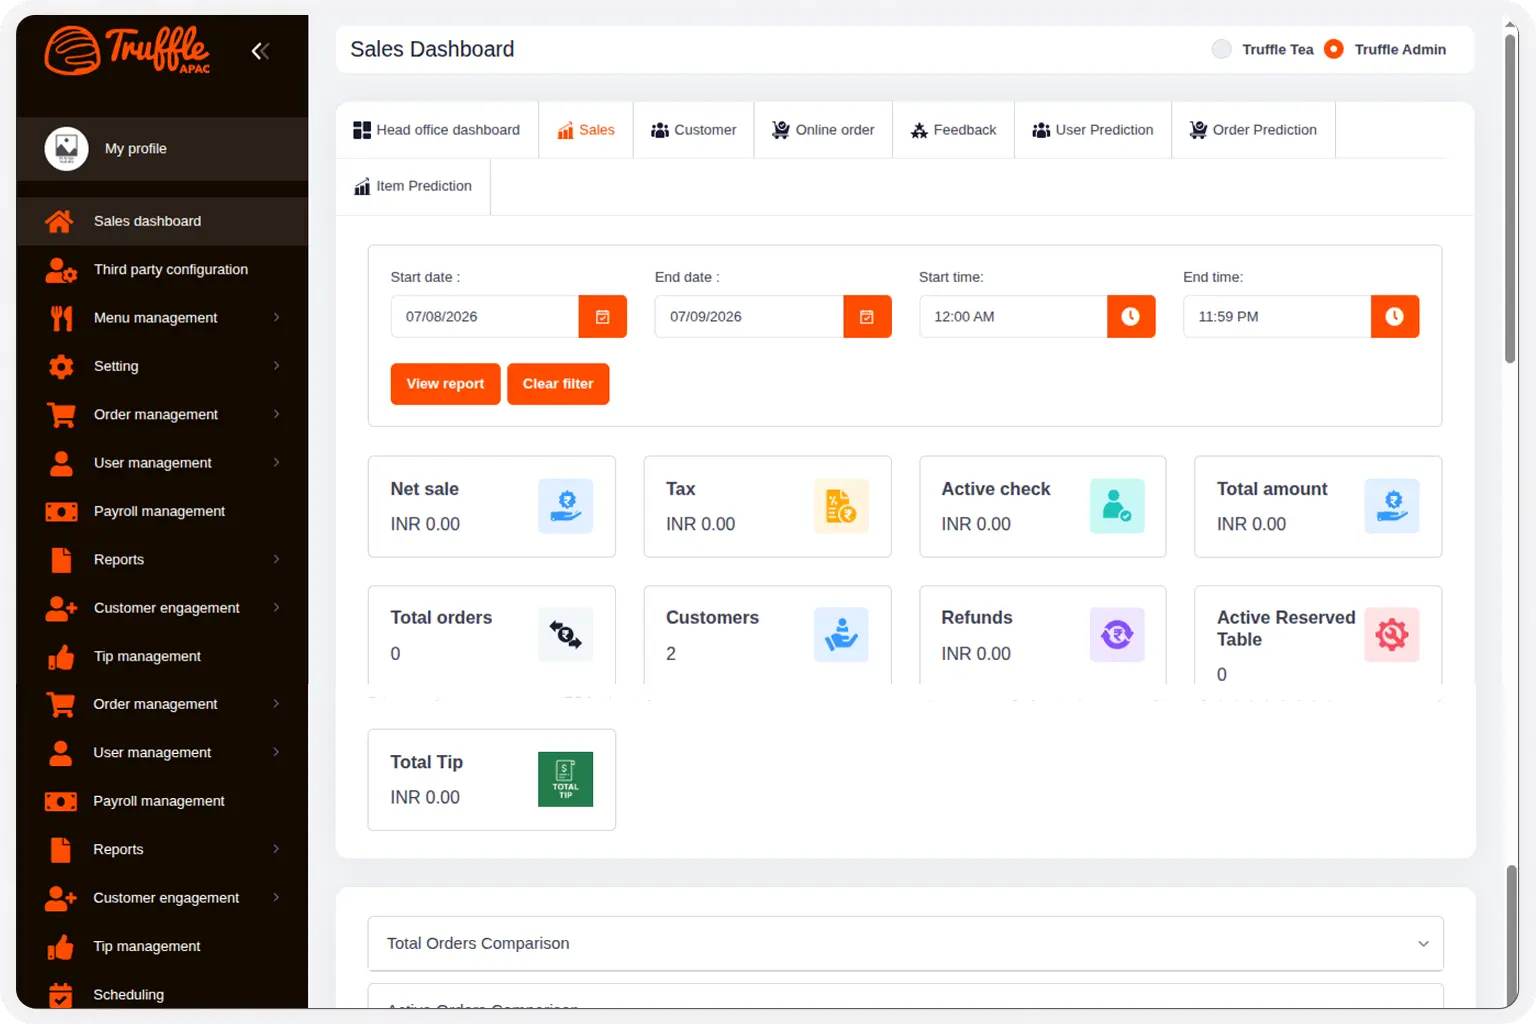Switch to the Item Prediction tab

[413, 186]
